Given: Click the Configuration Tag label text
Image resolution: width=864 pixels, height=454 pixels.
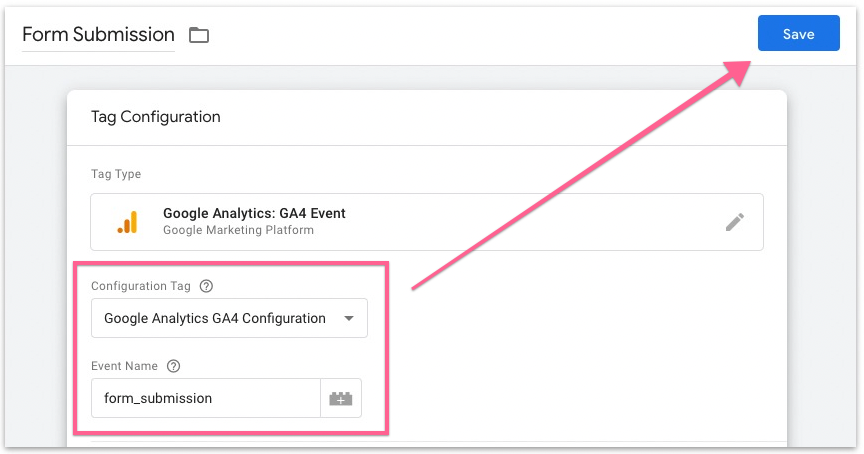Looking at the screenshot, I should click(141, 286).
